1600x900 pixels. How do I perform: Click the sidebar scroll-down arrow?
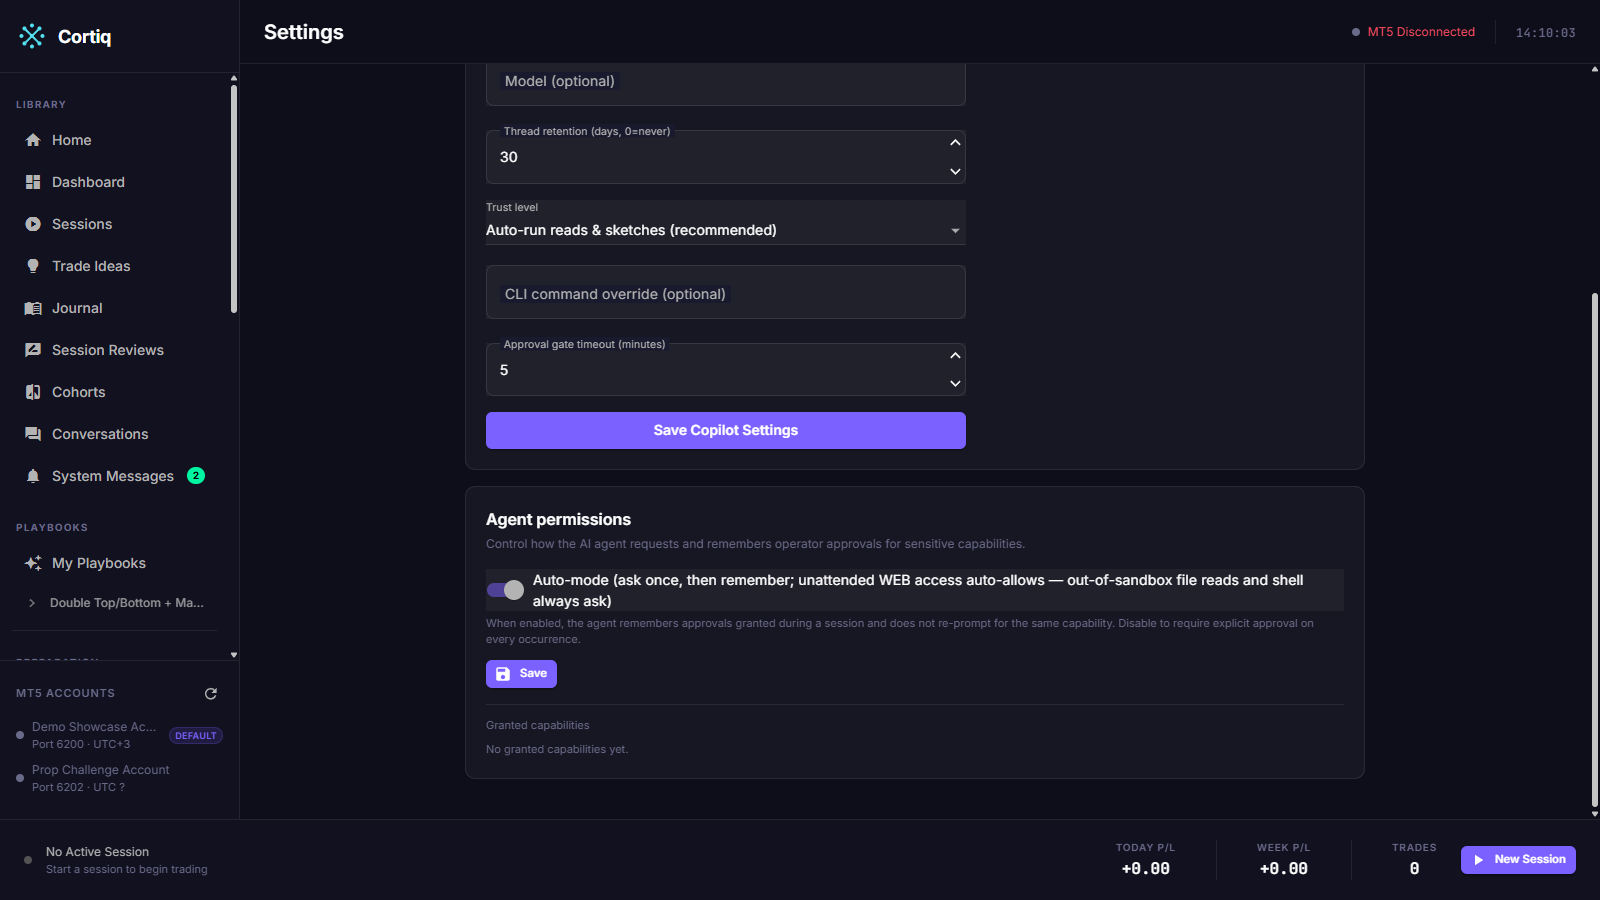pyautogui.click(x=234, y=655)
